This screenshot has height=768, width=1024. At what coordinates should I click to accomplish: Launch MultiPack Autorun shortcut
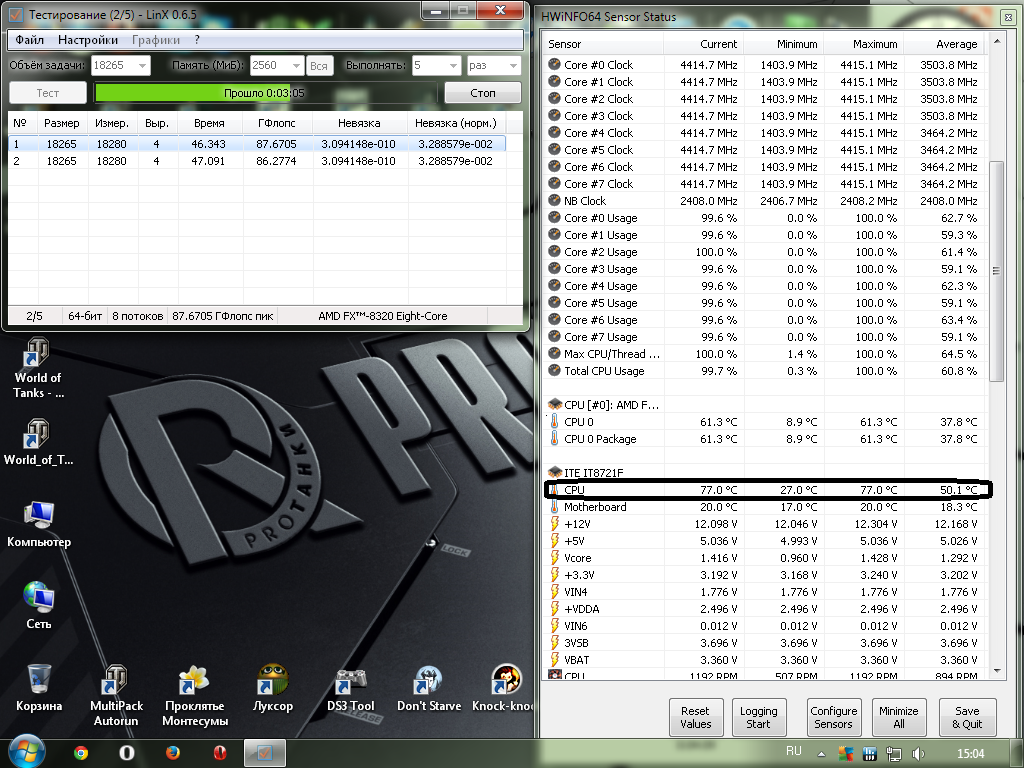pos(116,696)
